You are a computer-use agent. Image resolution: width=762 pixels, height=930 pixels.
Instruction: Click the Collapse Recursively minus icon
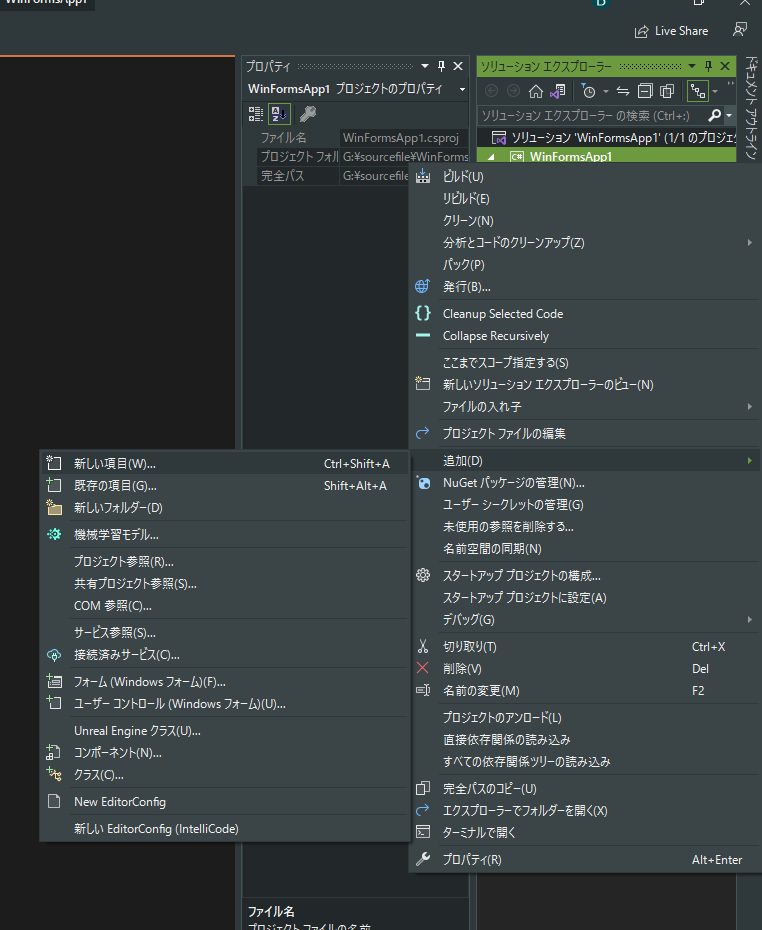pyautogui.click(x=423, y=336)
